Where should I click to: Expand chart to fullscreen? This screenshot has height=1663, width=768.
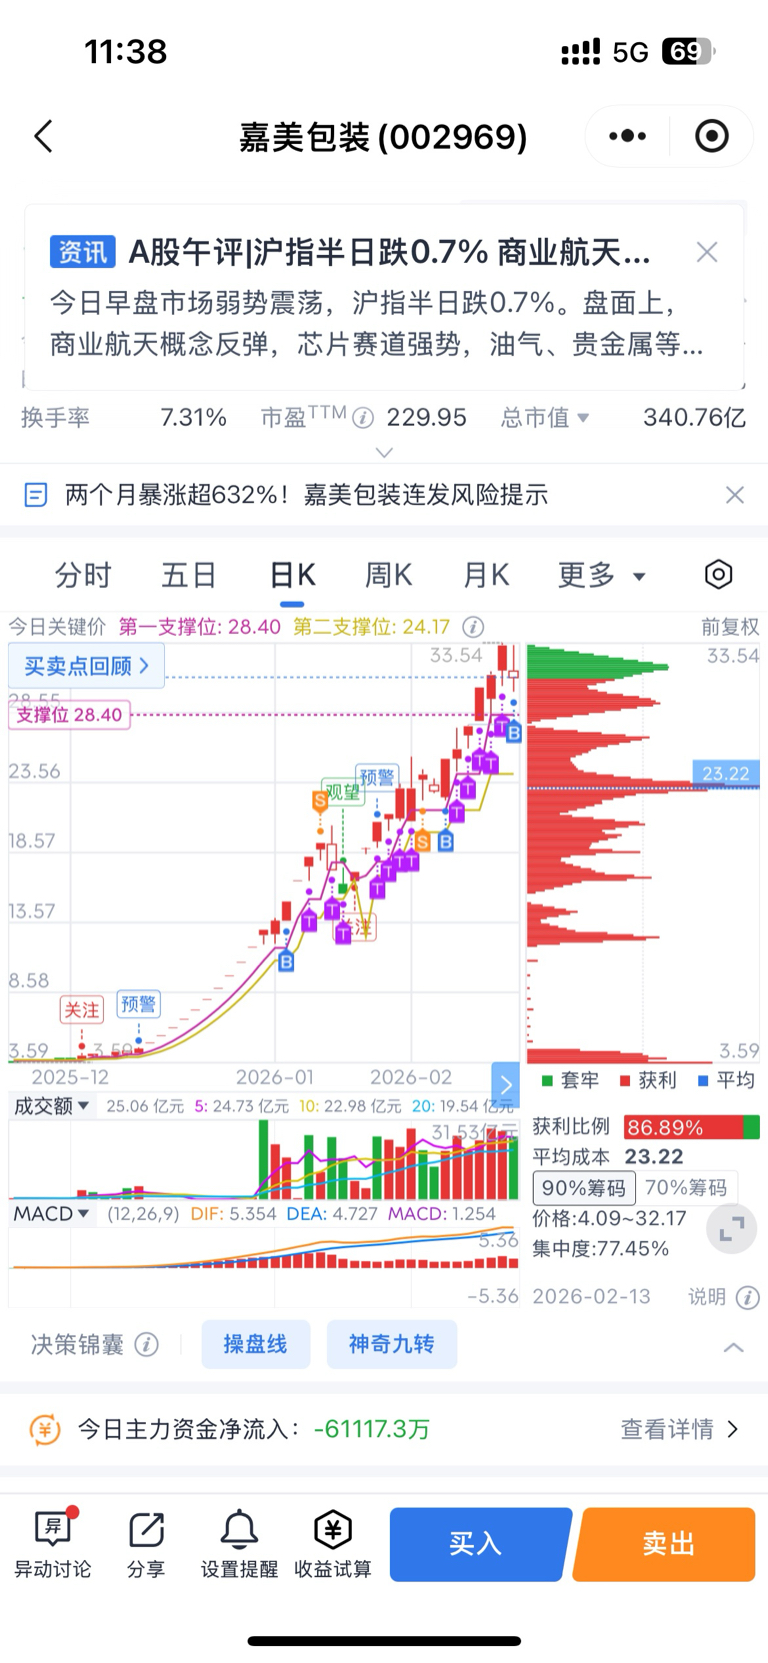(x=732, y=1229)
